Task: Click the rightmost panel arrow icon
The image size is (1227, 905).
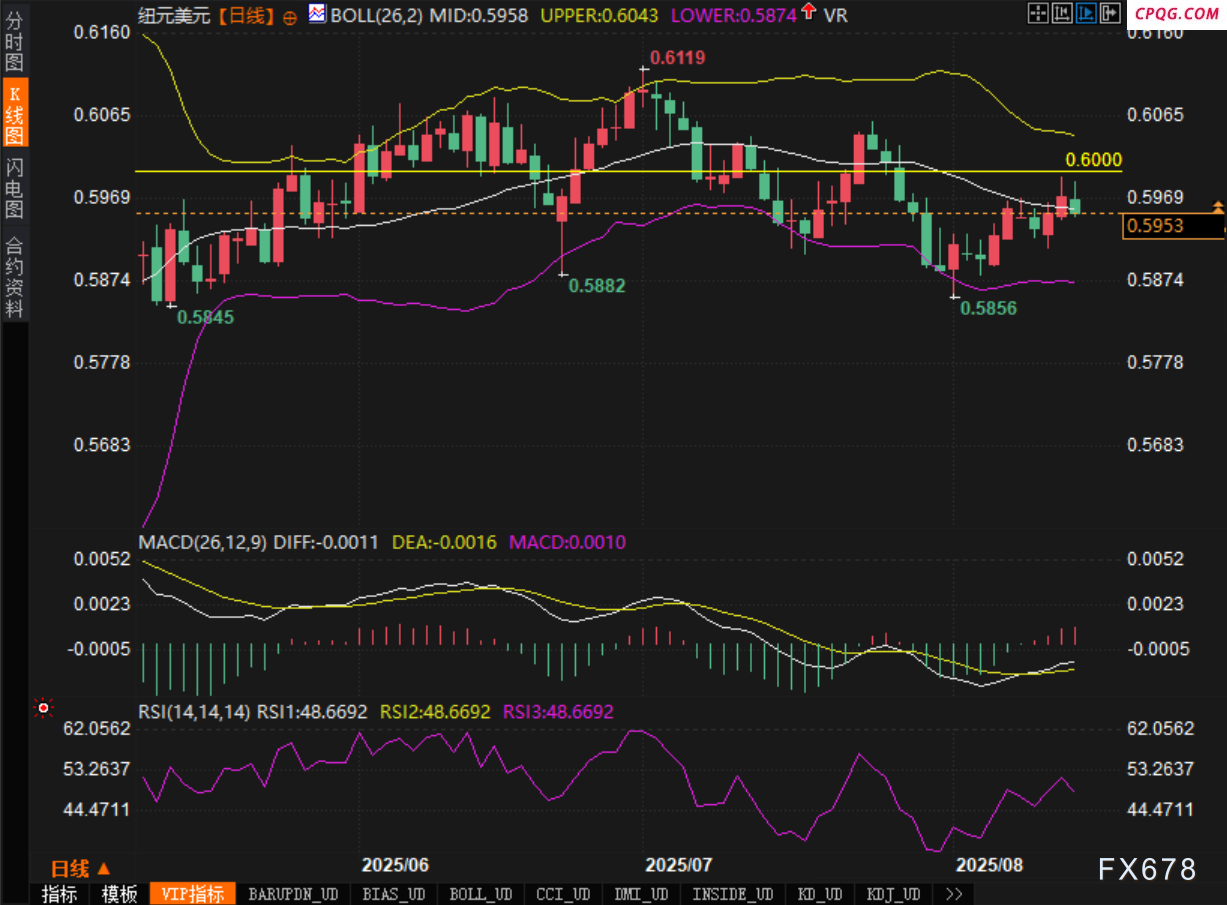Action: click(x=1109, y=13)
